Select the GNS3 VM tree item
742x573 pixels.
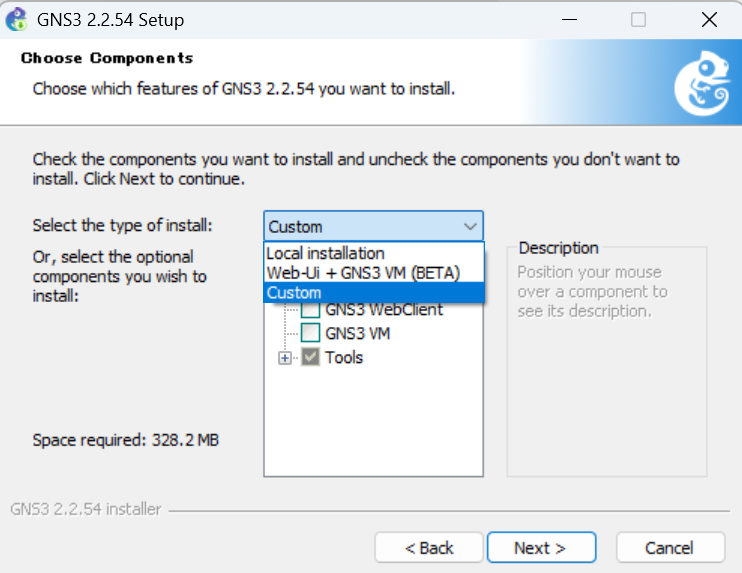358,333
